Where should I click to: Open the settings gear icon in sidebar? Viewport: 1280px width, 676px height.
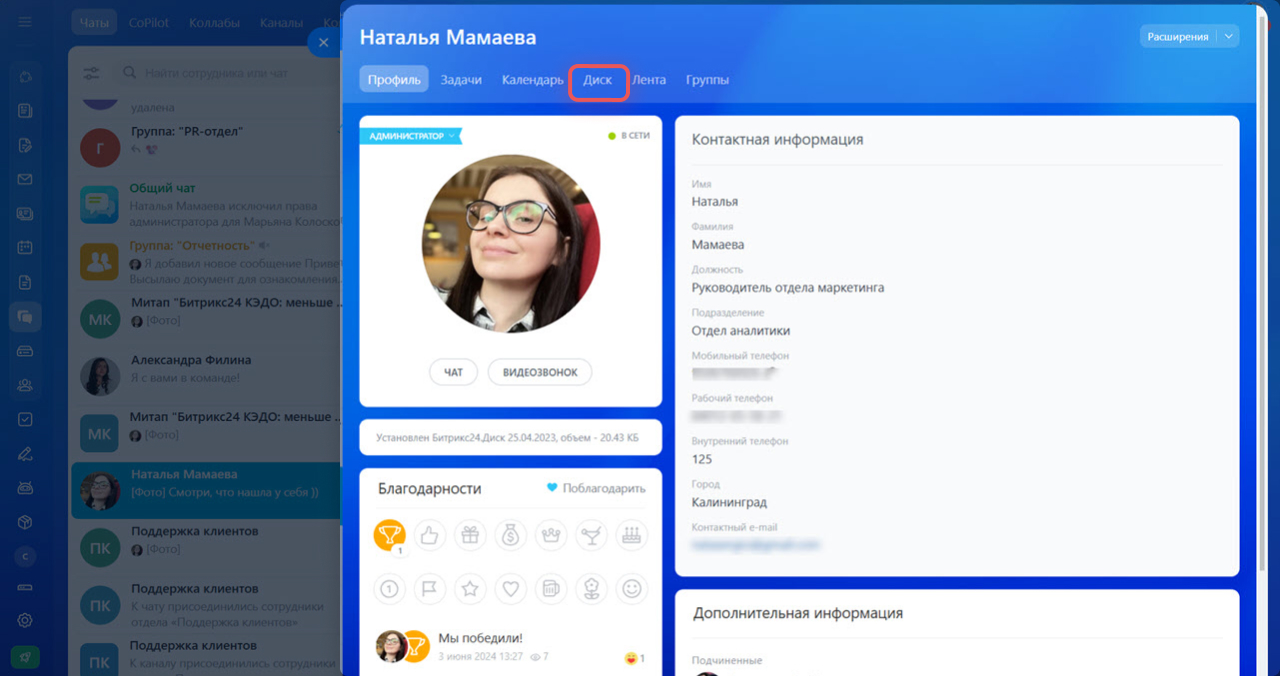25,620
